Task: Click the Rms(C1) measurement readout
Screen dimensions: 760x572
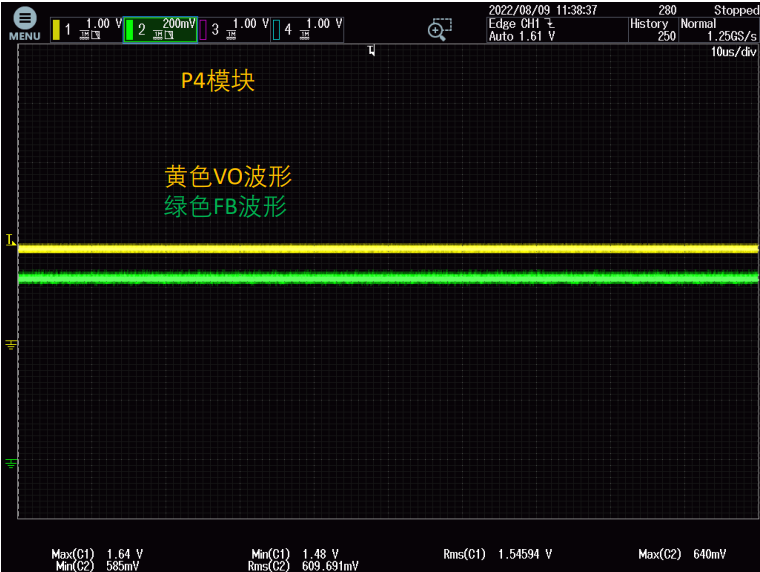Action: click(x=497, y=554)
